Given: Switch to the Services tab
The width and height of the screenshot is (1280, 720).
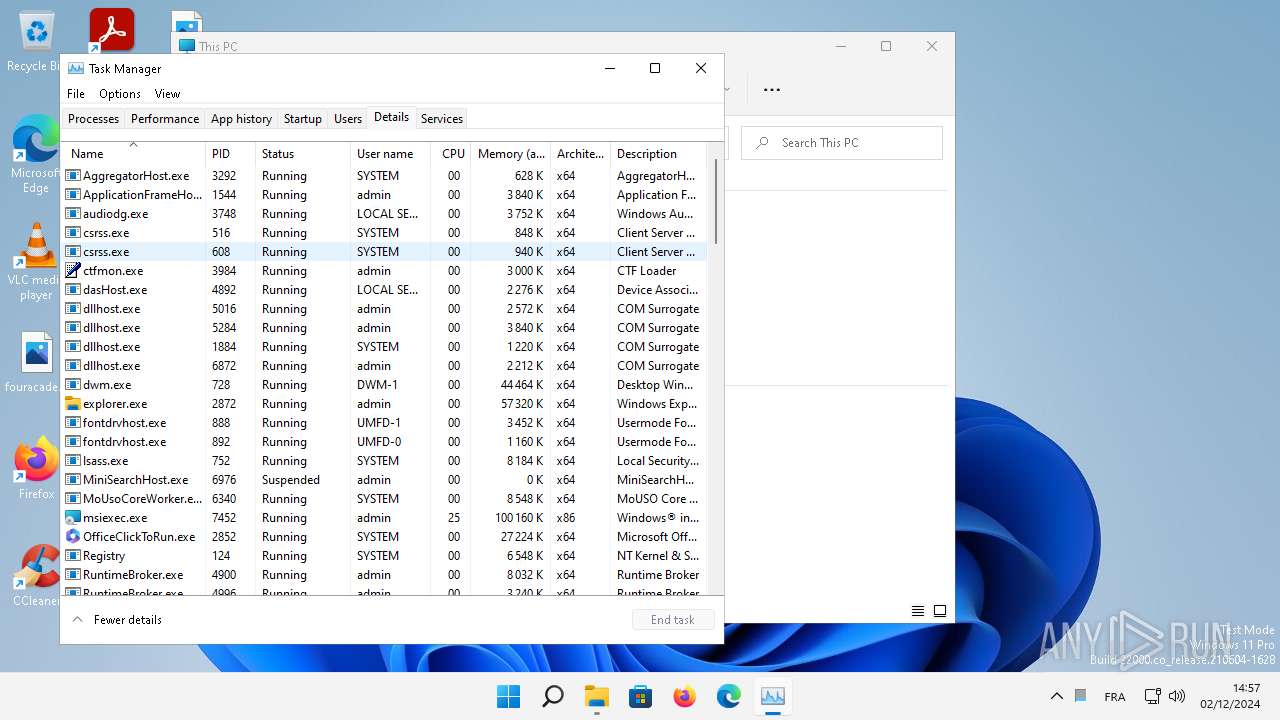Looking at the screenshot, I should pyautogui.click(x=442, y=119).
